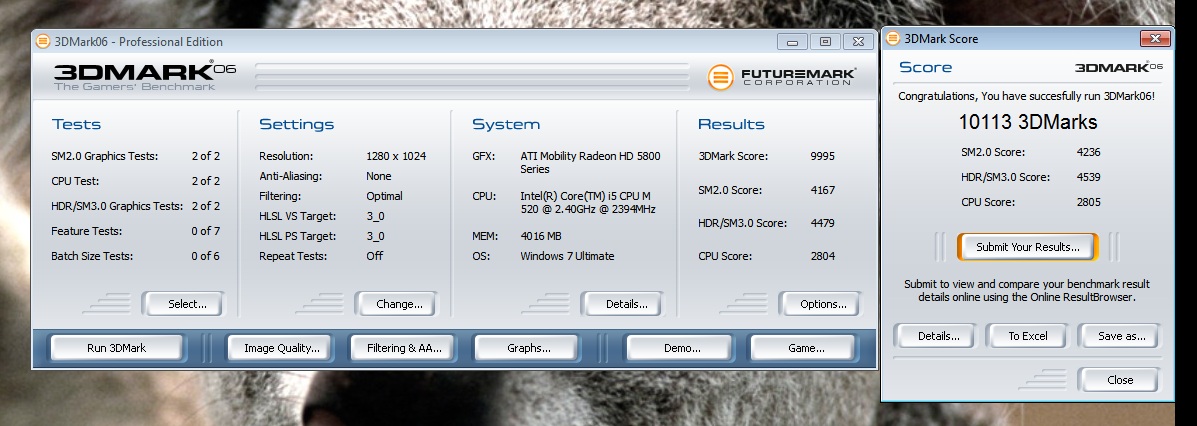Click the Online ResultBrowser description text
Image resolution: width=1197 pixels, height=426 pixels.
click(x=1027, y=291)
